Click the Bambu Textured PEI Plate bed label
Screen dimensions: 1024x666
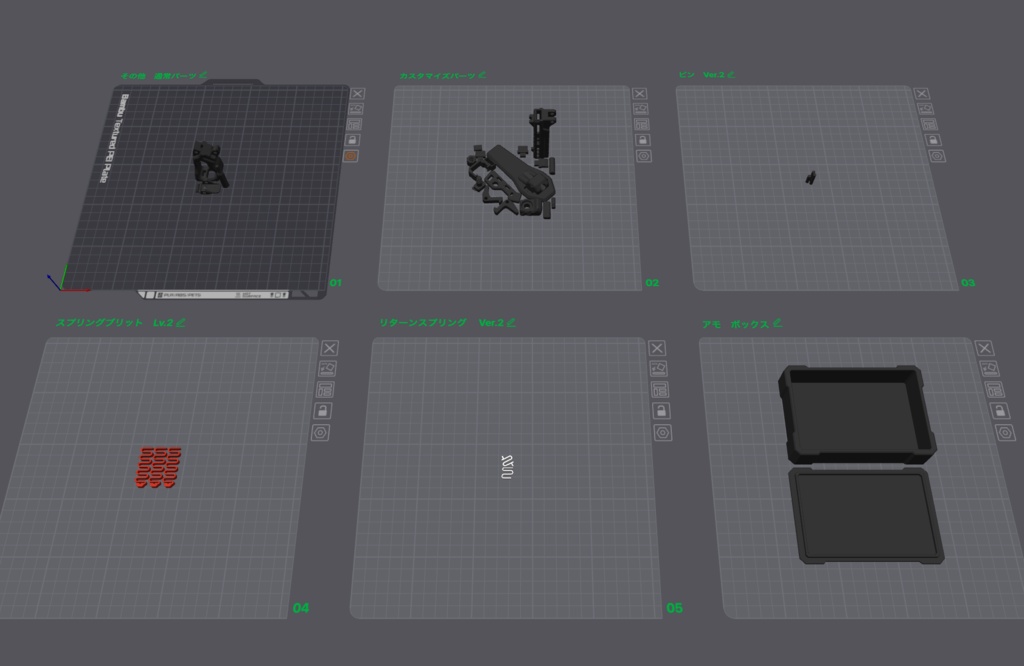click(115, 138)
